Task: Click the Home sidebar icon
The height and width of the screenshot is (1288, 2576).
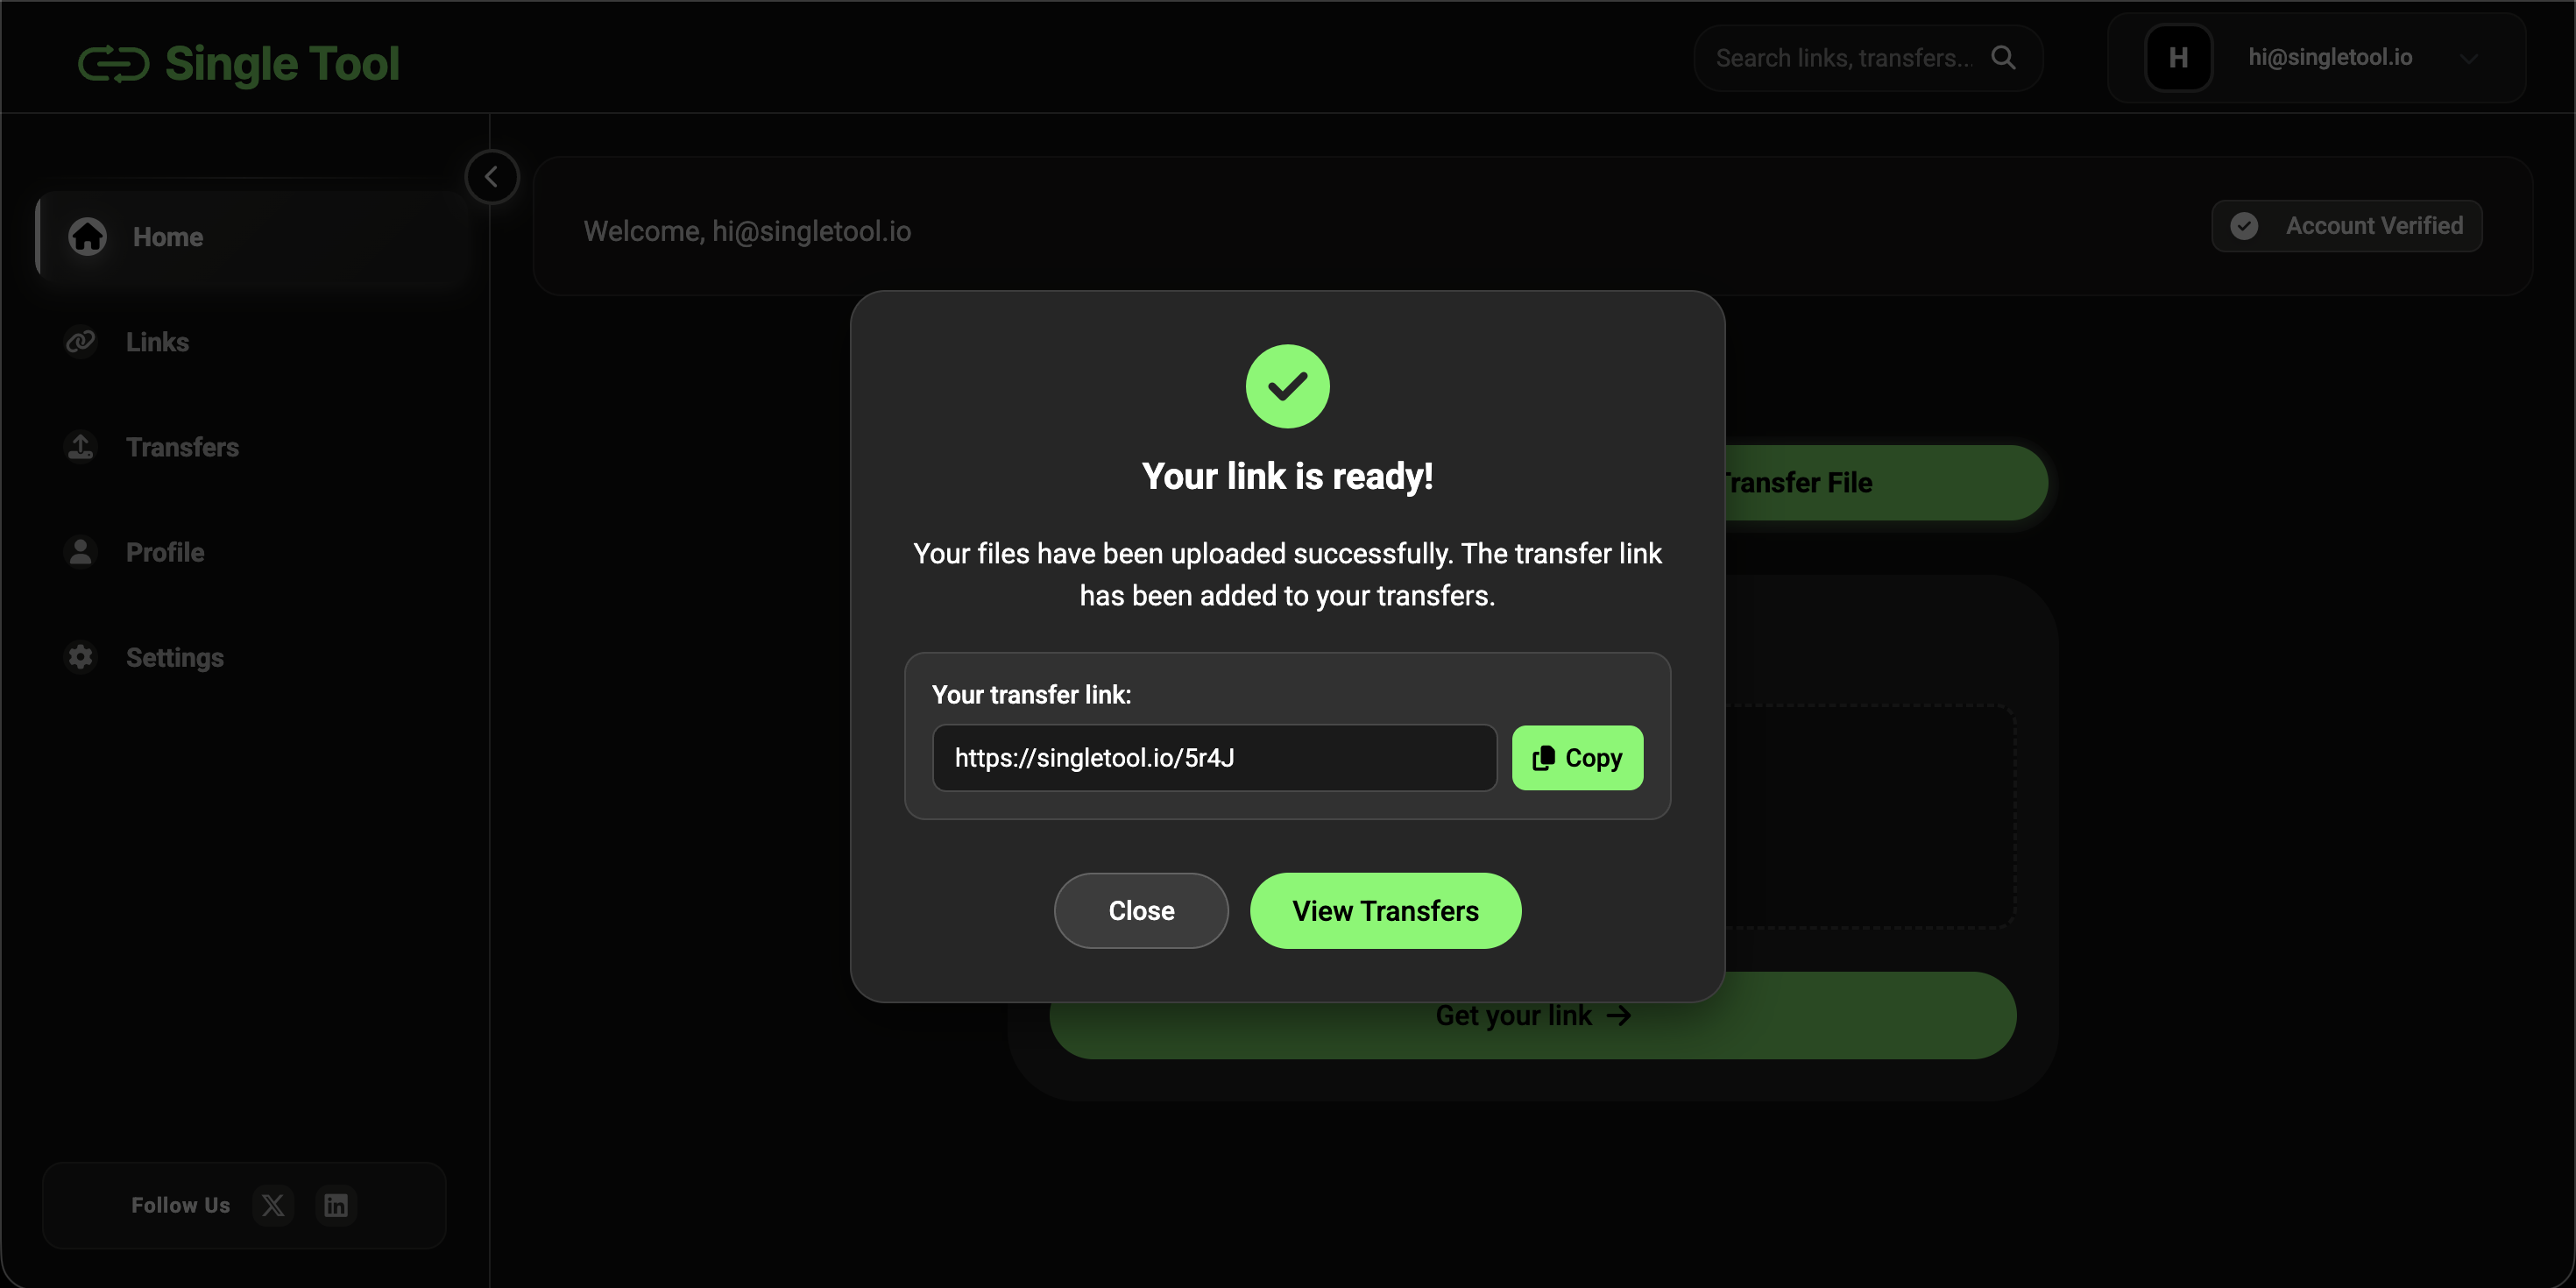Action: coord(87,237)
